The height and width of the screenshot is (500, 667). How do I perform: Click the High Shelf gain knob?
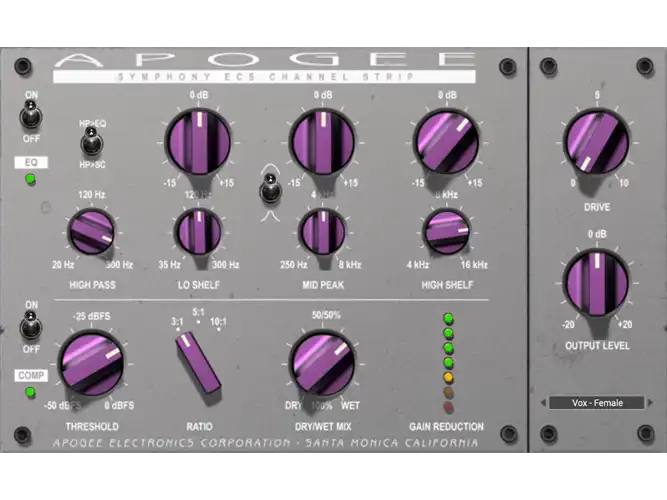click(x=446, y=142)
